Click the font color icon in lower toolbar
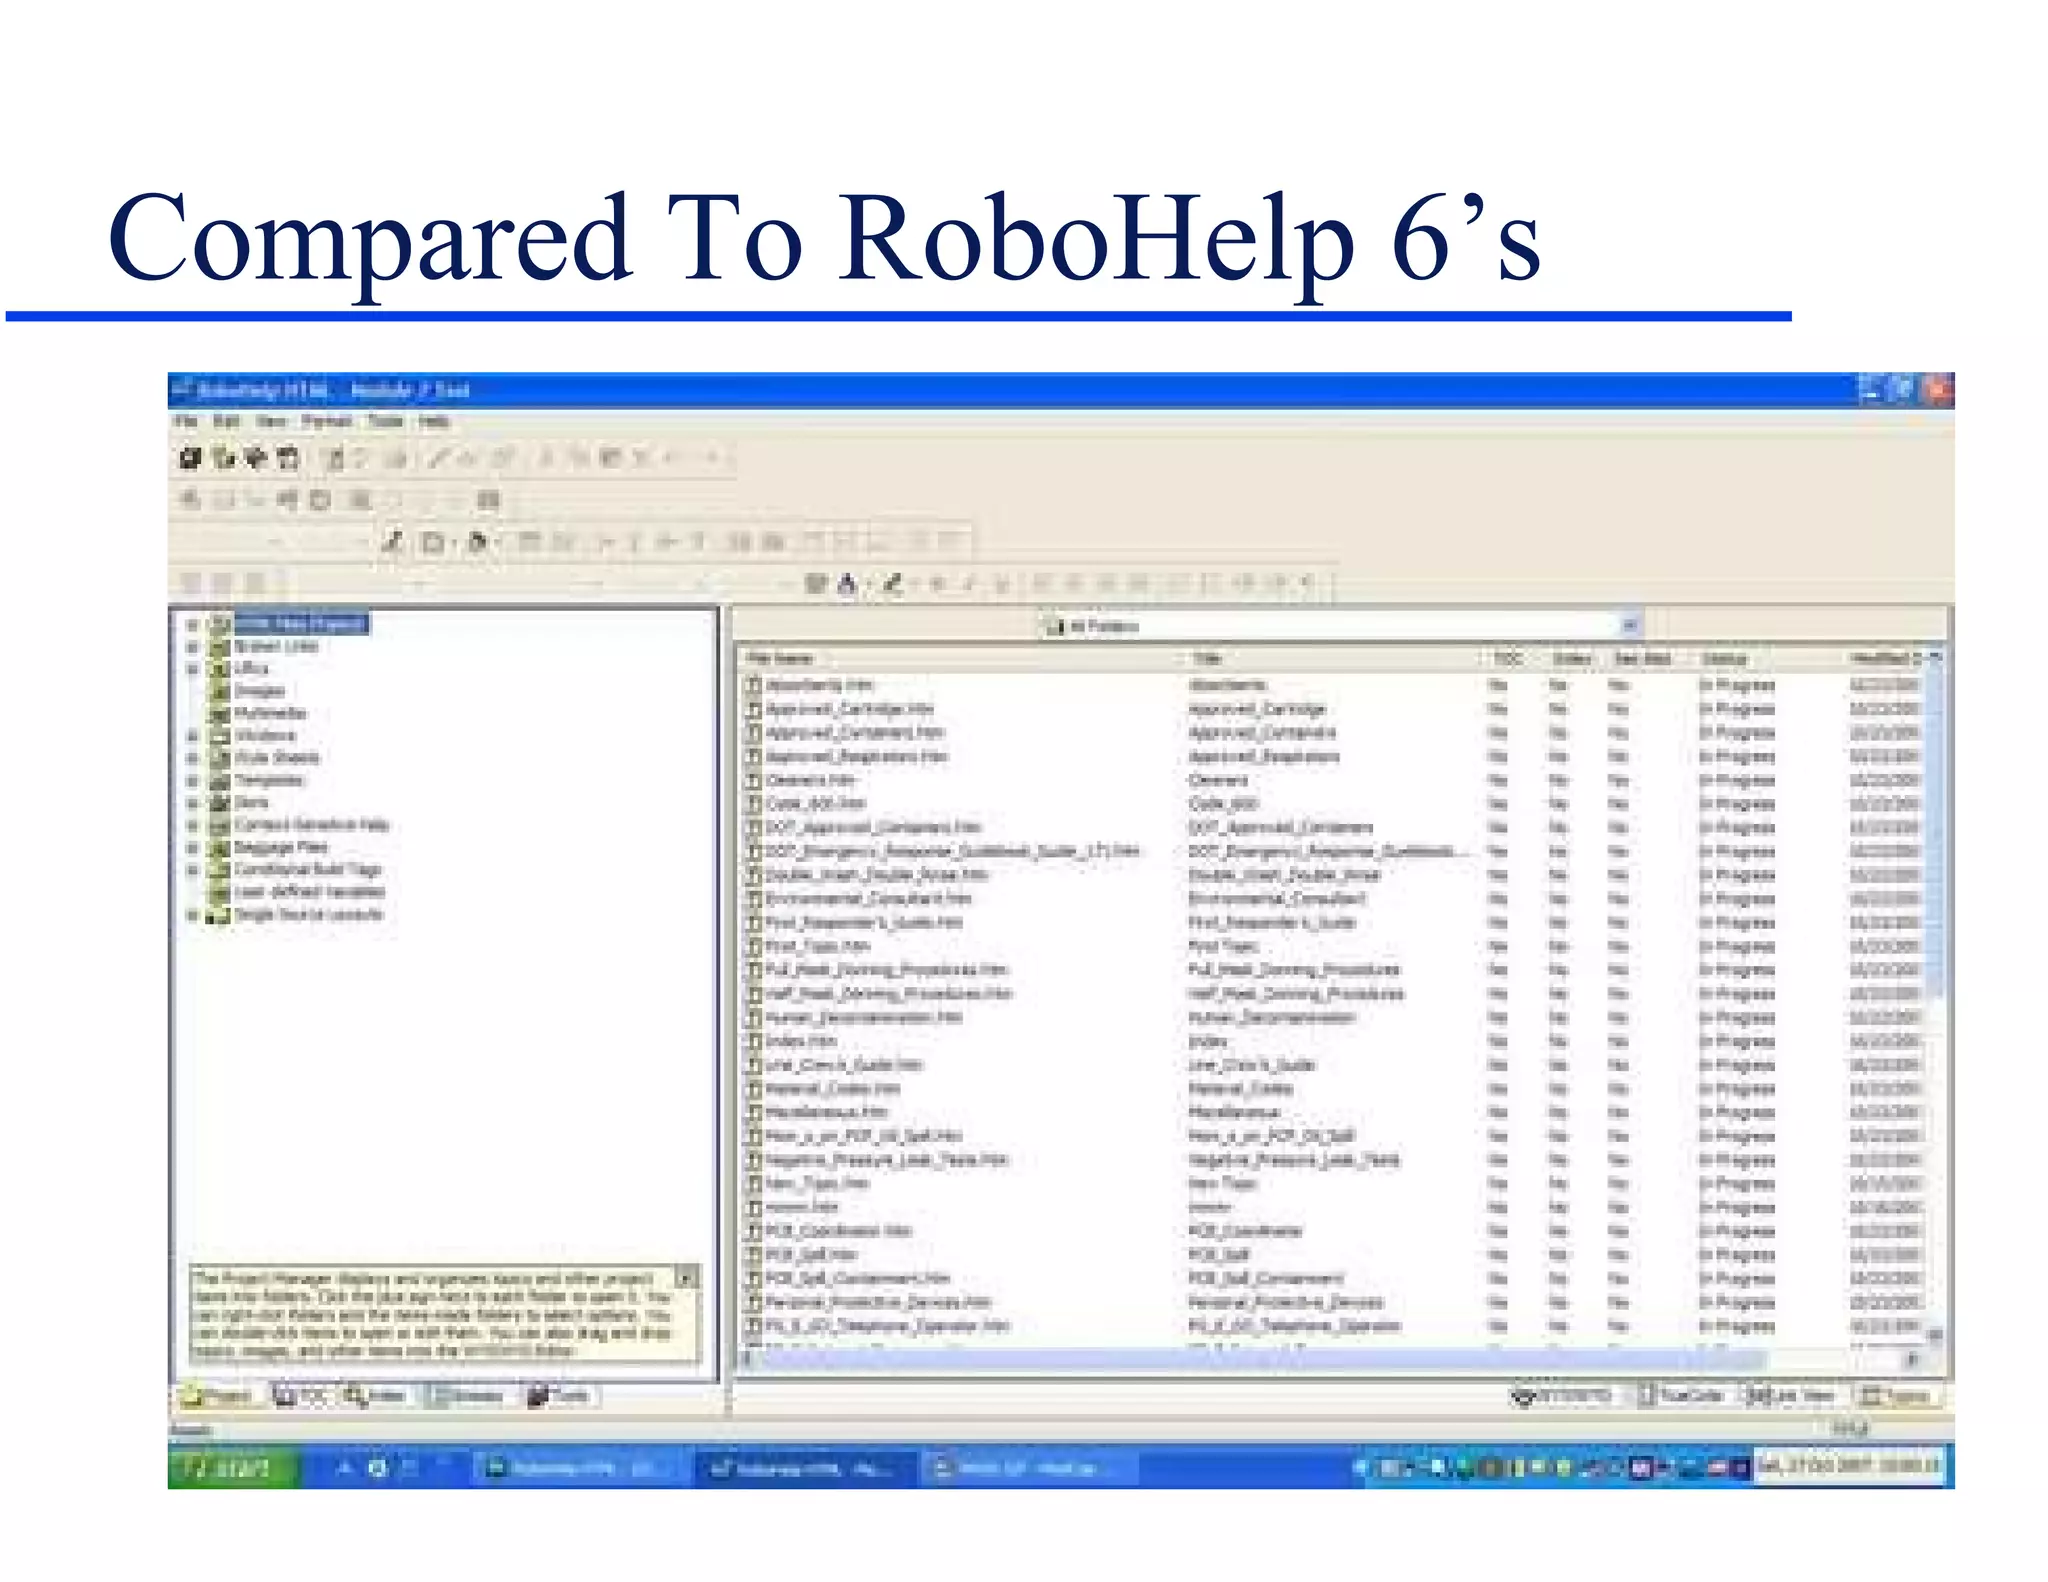The height and width of the screenshot is (1582, 2048). [847, 584]
